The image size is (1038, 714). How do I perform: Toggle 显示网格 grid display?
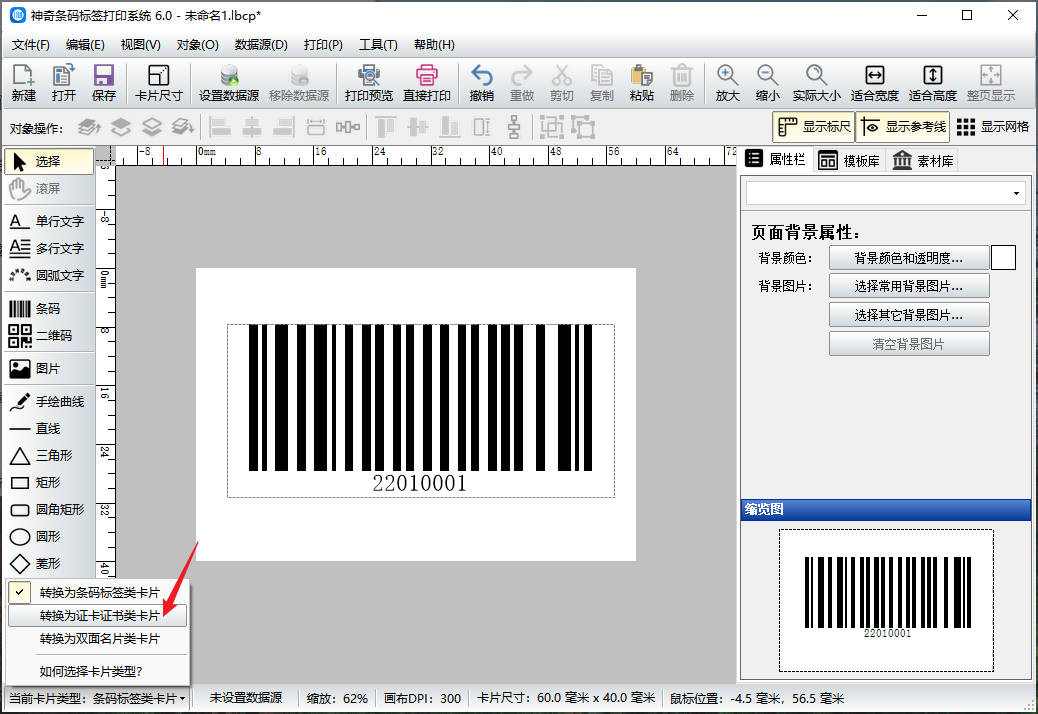(993, 127)
